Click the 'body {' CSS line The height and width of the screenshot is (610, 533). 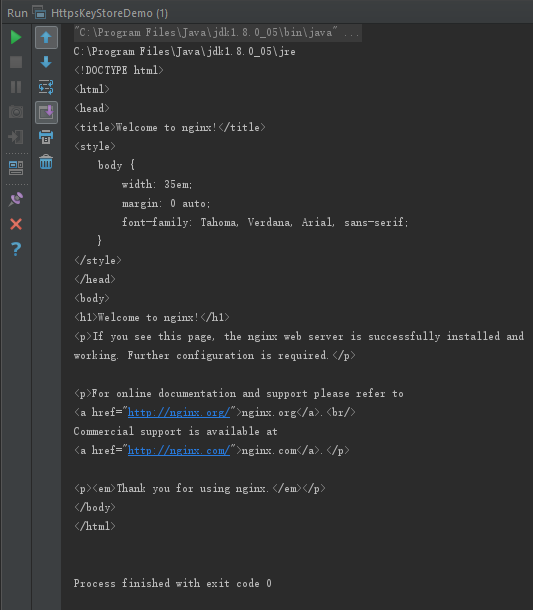116,165
